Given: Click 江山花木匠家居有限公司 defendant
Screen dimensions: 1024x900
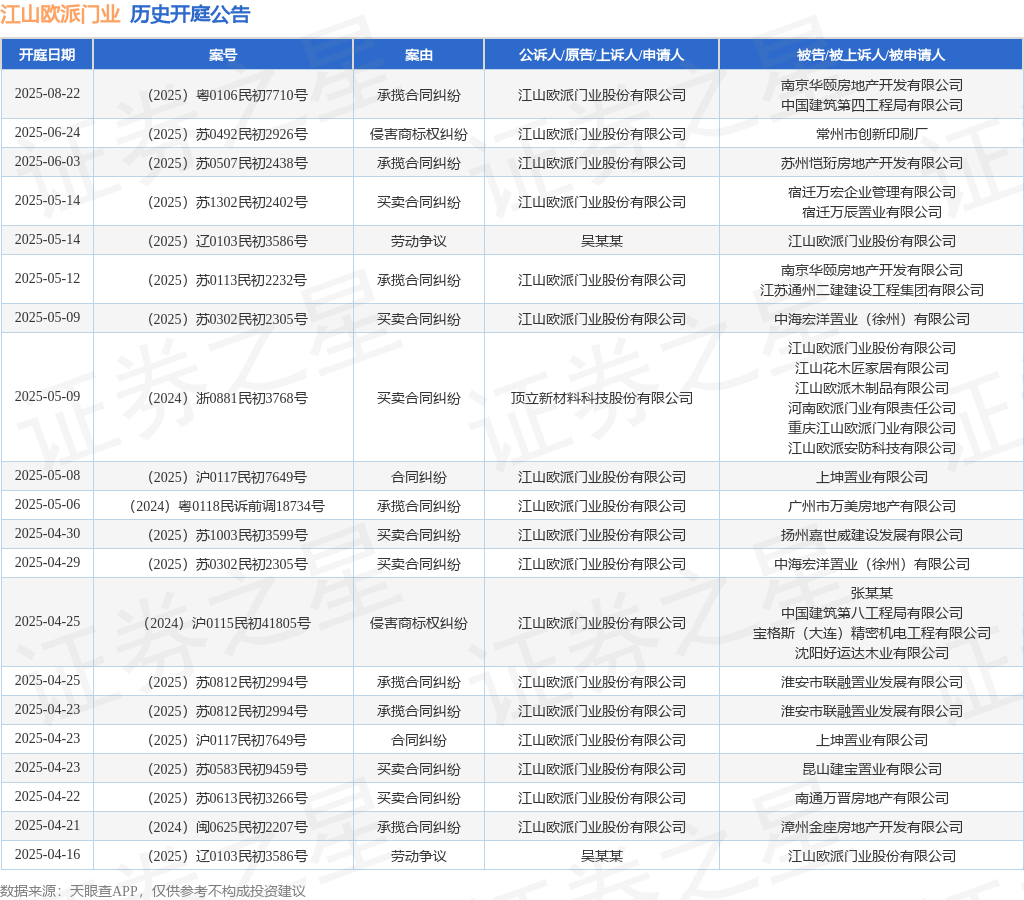Looking at the screenshot, I should click(x=872, y=368).
